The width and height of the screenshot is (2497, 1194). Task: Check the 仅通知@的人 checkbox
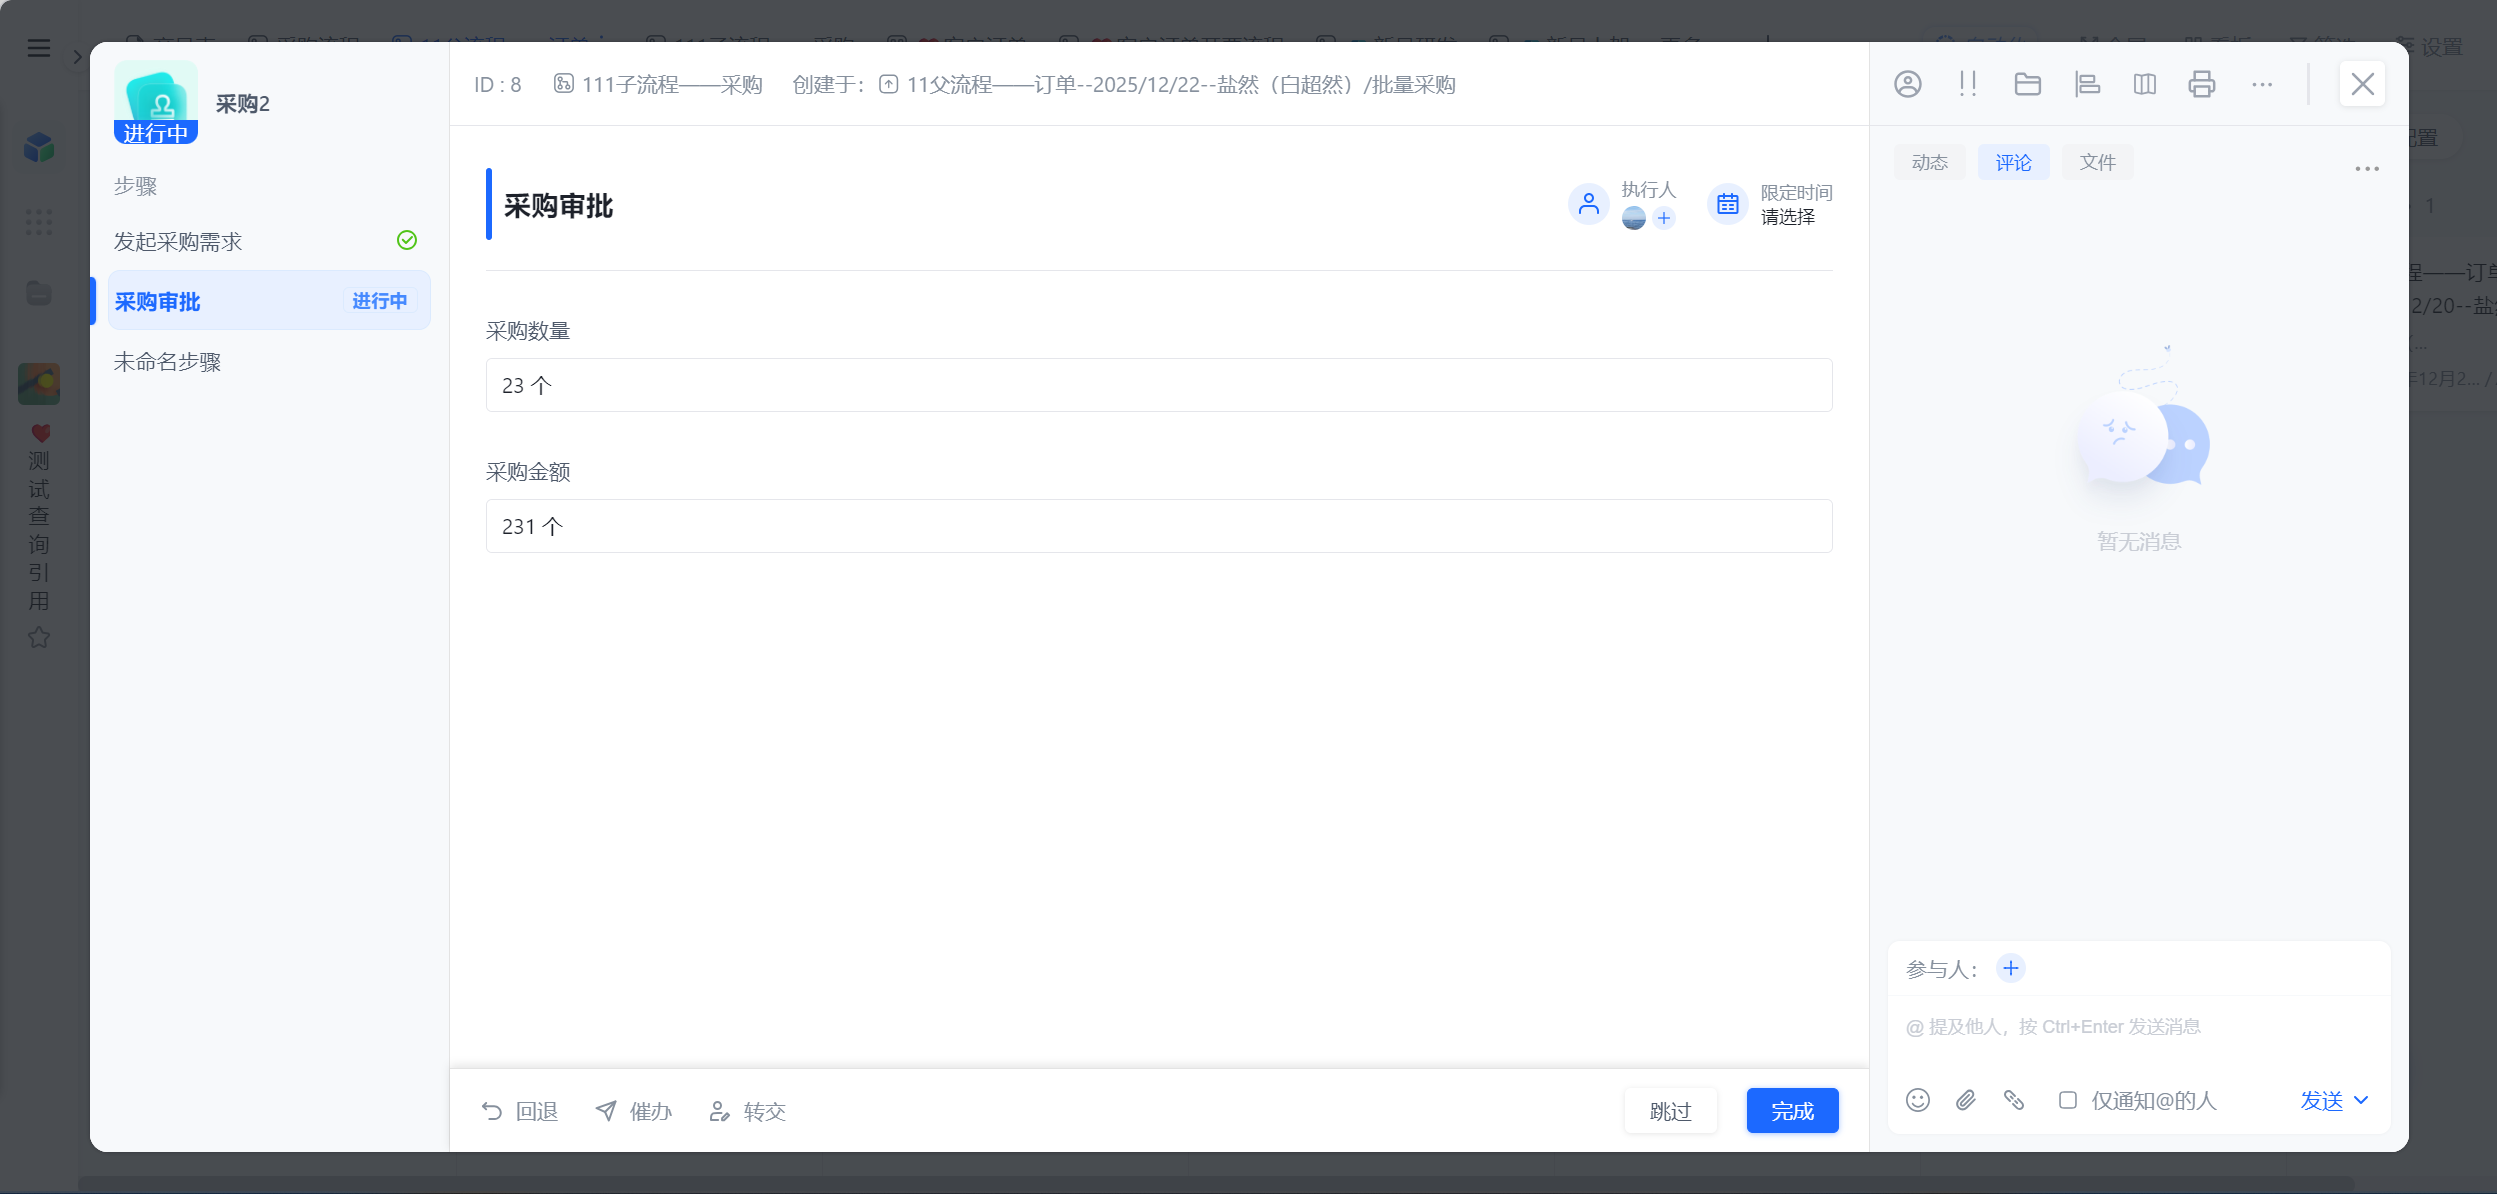(x=2067, y=1100)
